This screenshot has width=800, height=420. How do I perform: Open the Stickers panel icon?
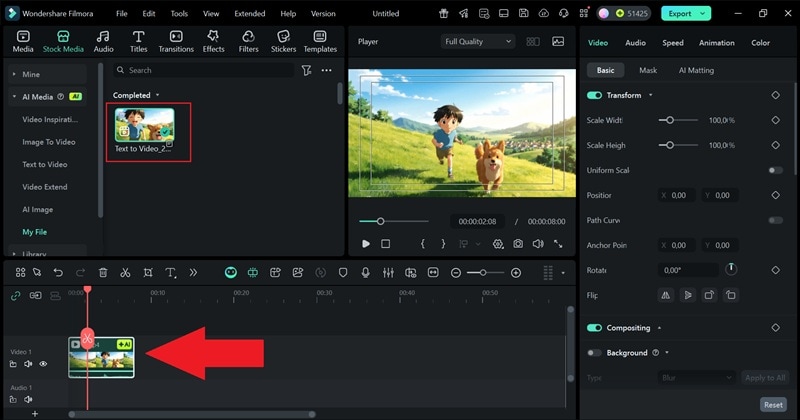pyautogui.click(x=283, y=36)
